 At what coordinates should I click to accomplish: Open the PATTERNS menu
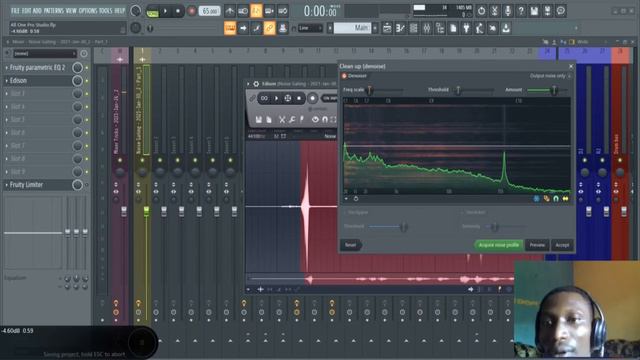point(54,11)
